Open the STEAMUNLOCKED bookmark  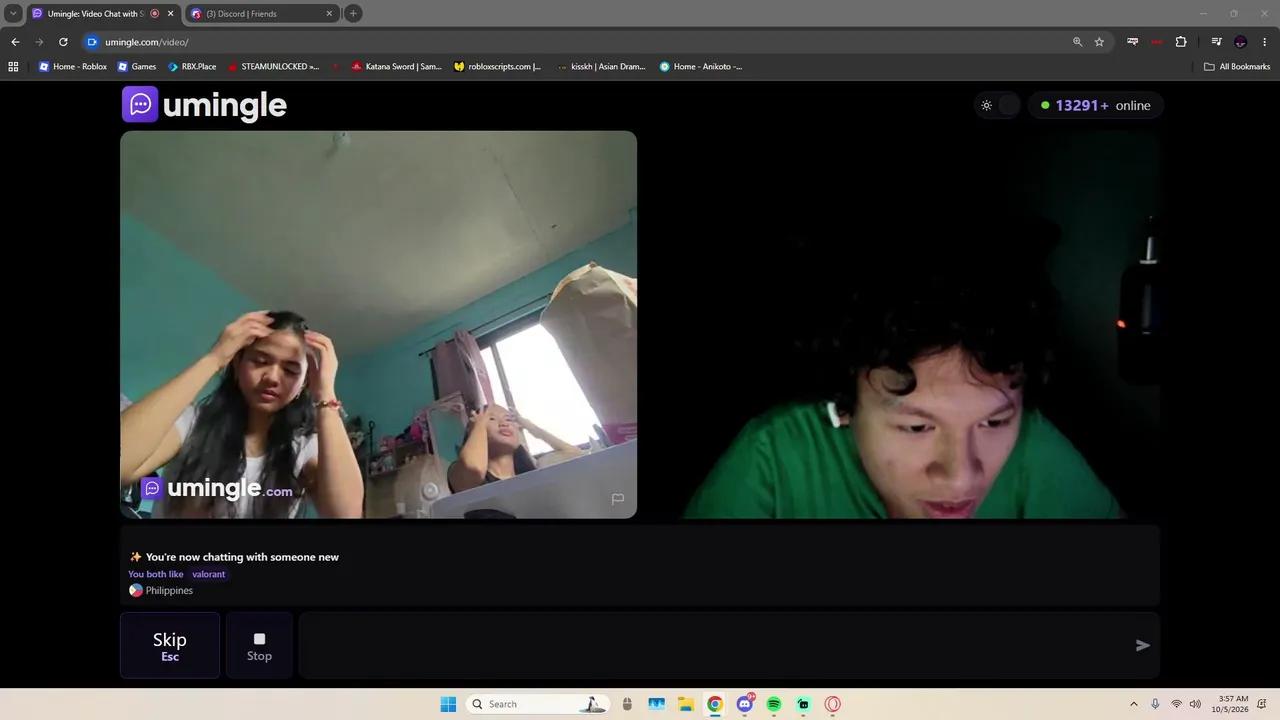click(x=274, y=67)
